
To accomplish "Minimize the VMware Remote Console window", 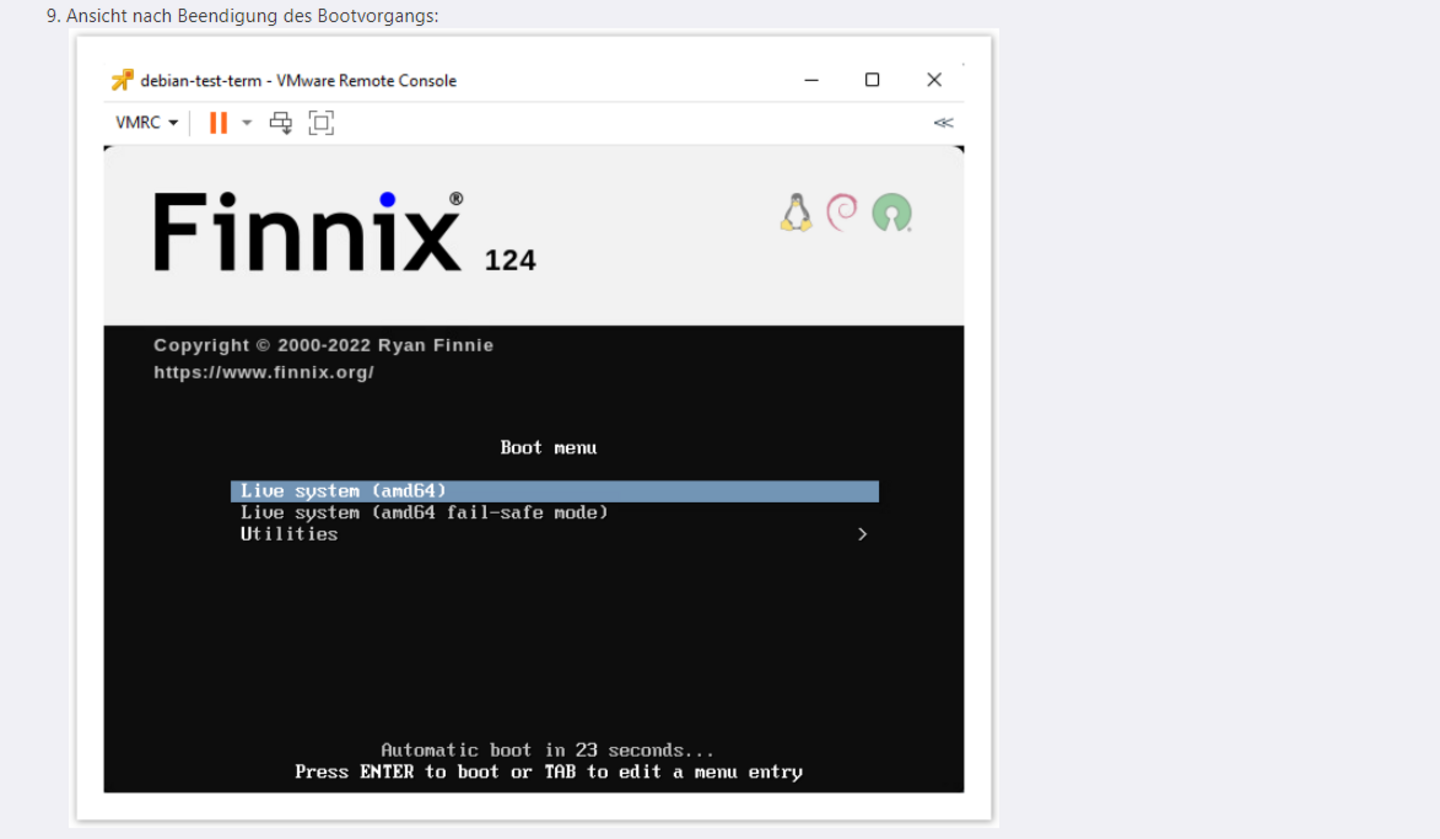I will pyautogui.click(x=811, y=80).
